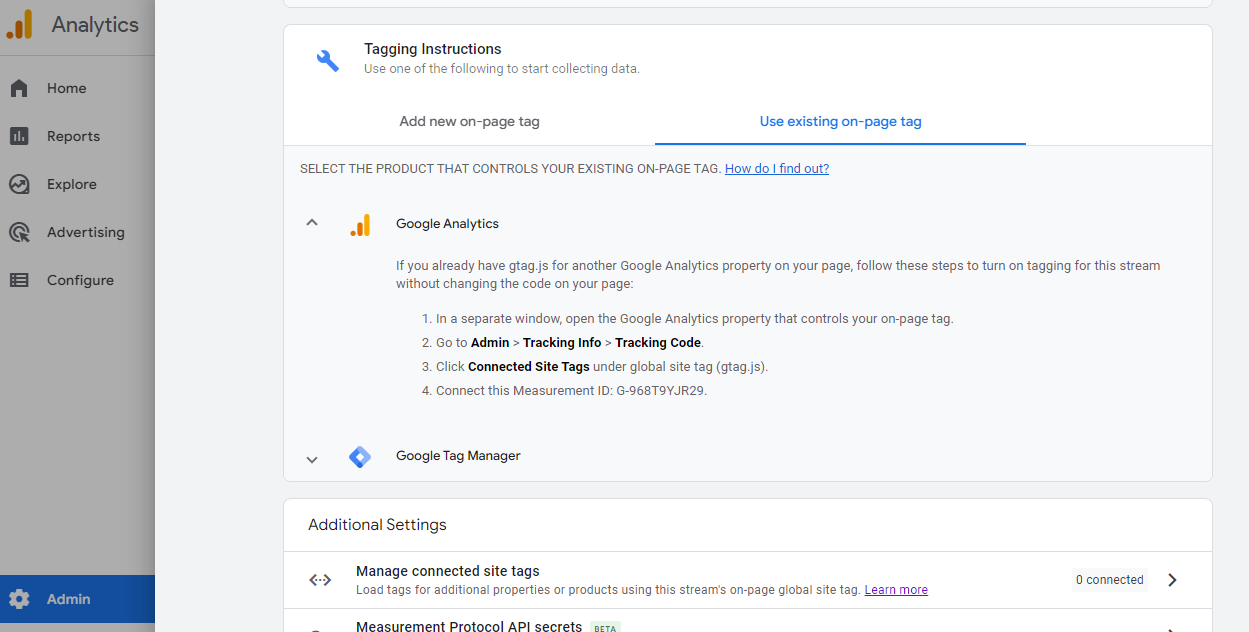This screenshot has width=1249, height=632.
Task: Click the Advertising sidebar icon
Action: pyautogui.click(x=19, y=232)
